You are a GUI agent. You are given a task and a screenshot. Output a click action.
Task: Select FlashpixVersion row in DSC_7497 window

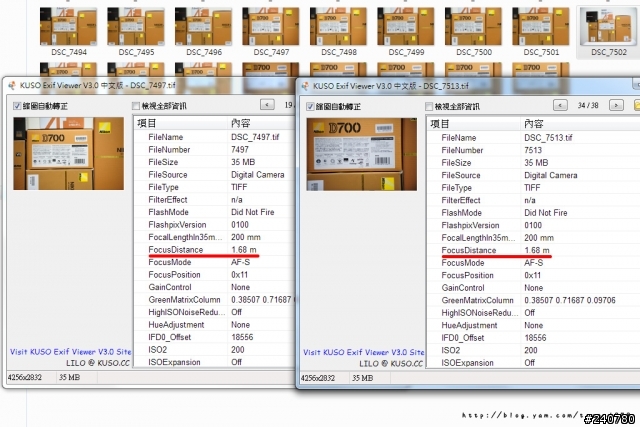pos(214,225)
